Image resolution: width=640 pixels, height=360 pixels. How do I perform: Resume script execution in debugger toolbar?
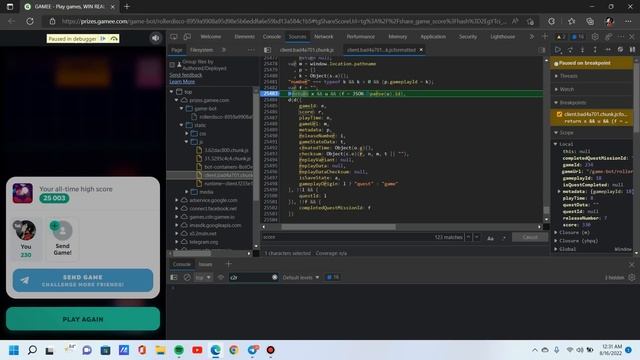[x=558, y=49]
